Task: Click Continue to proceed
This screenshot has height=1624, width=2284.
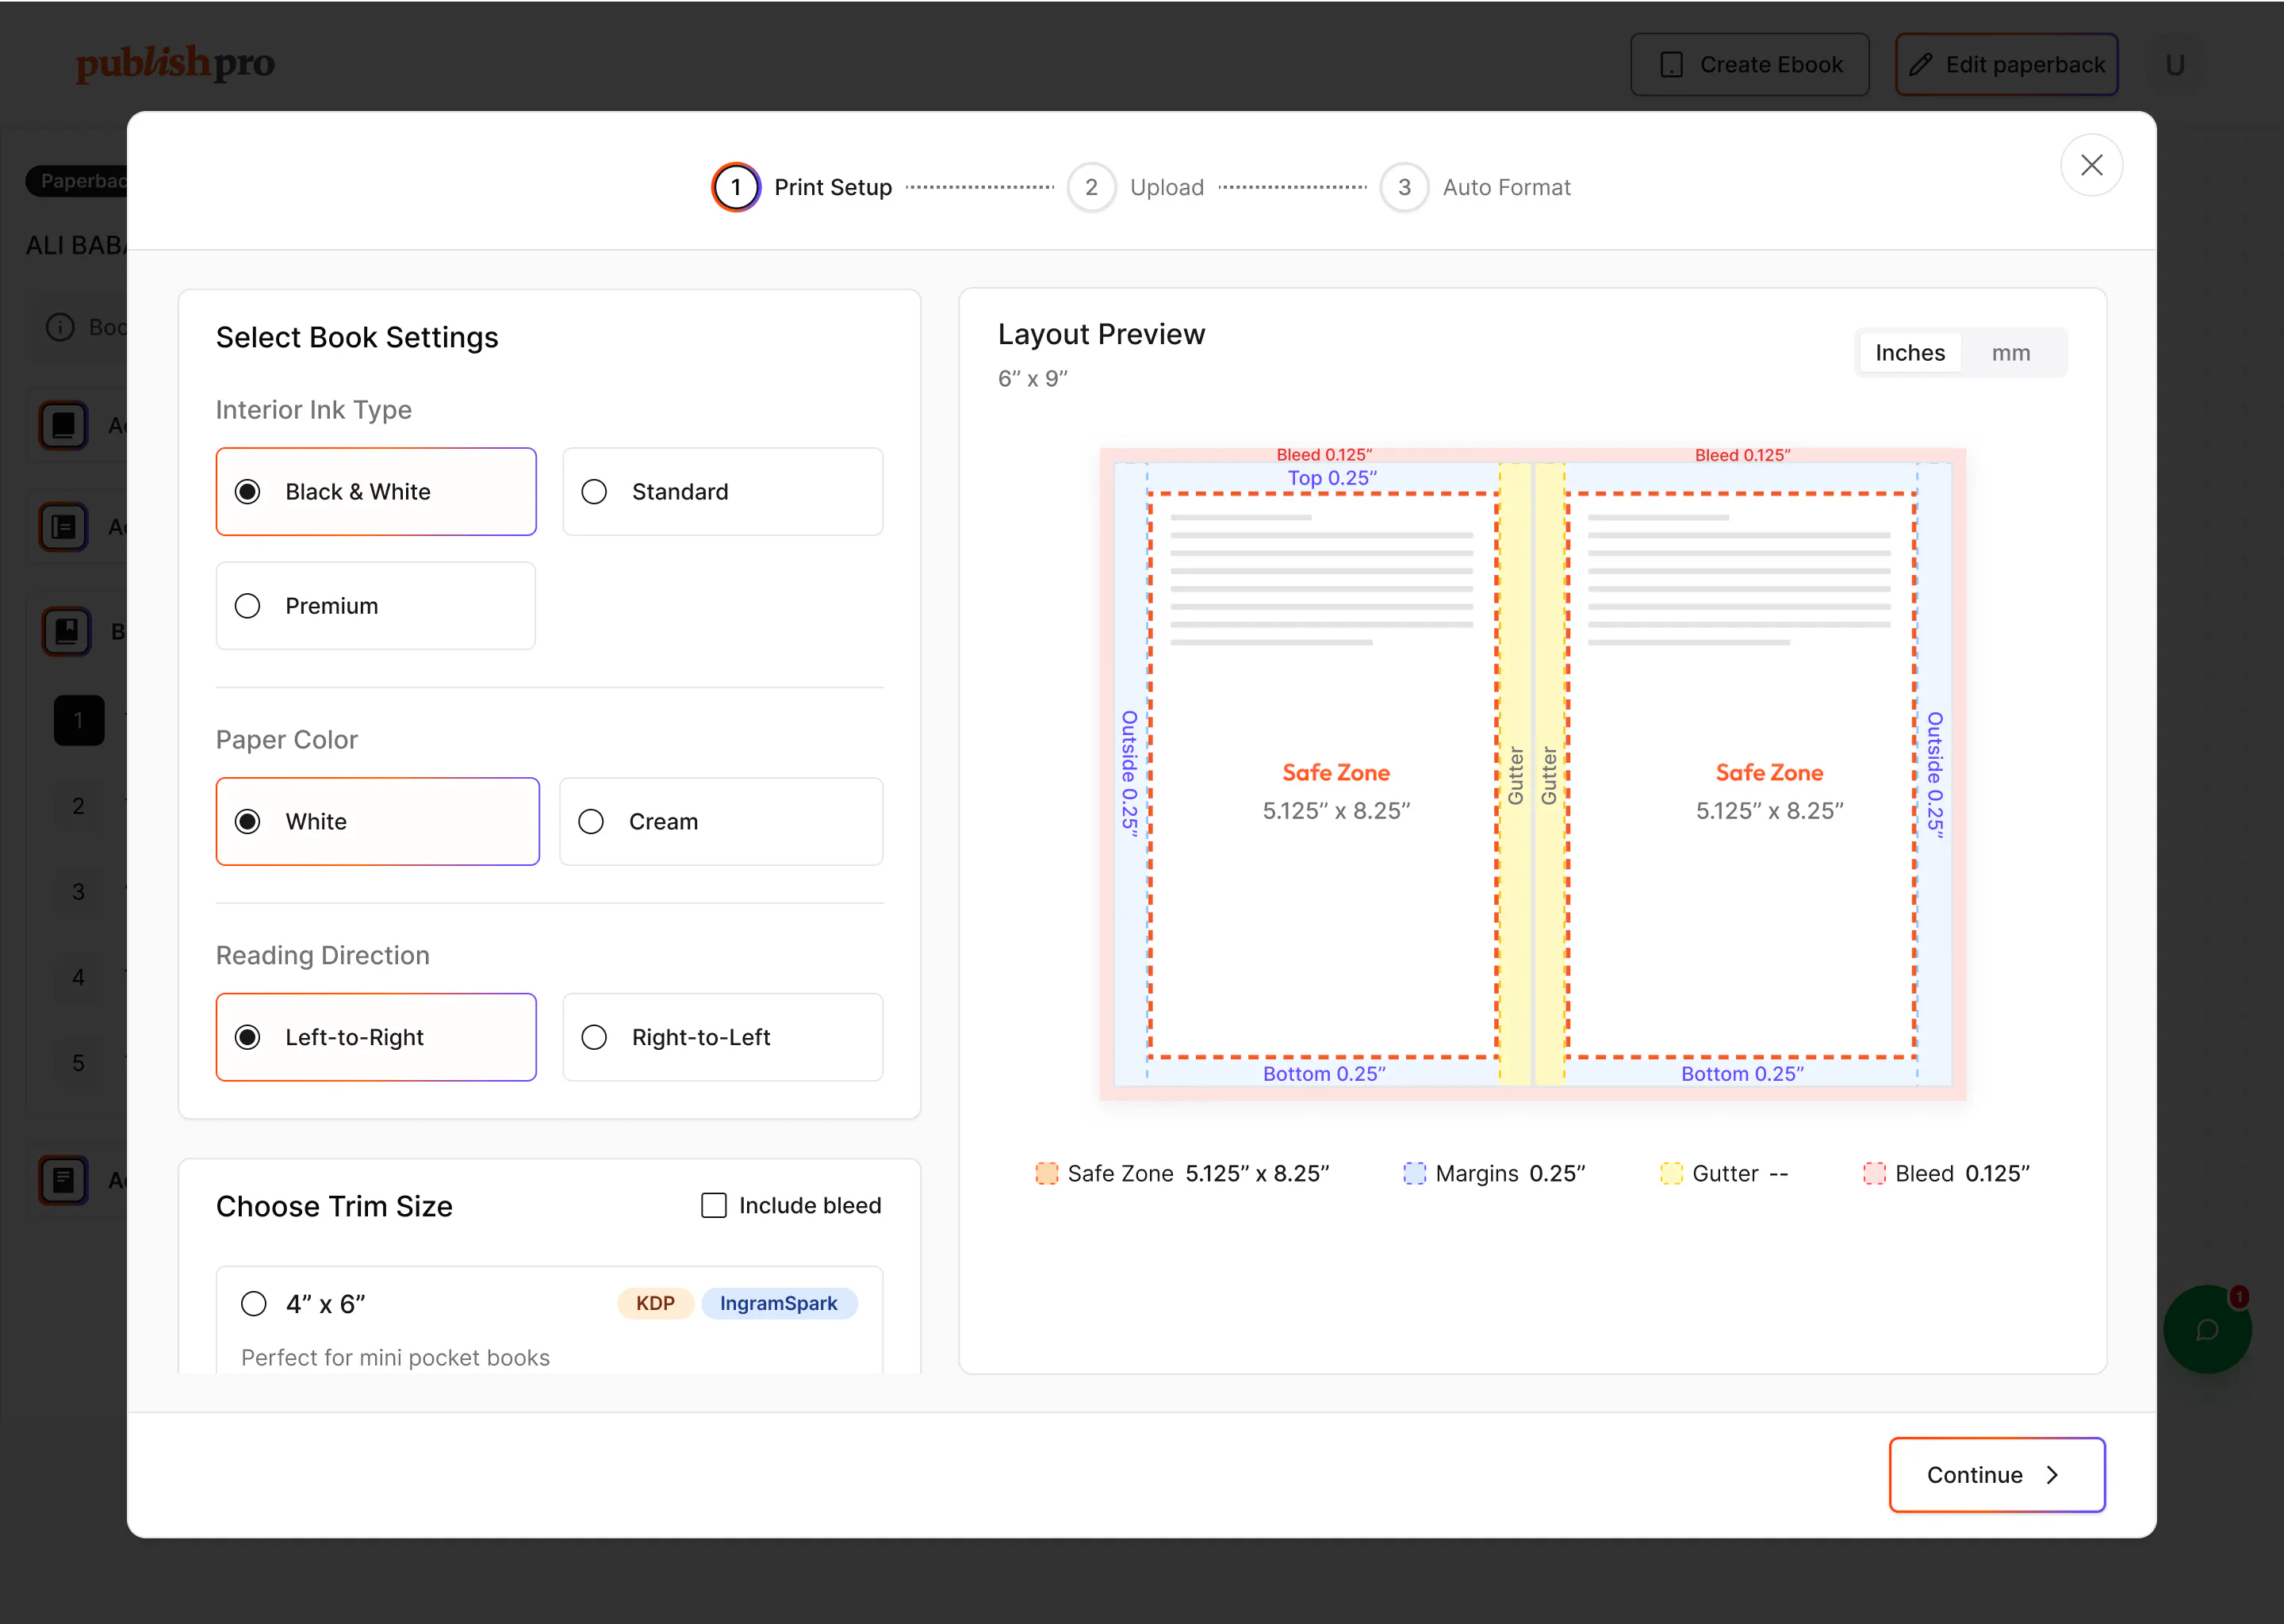Action: coord(1997,1474)
